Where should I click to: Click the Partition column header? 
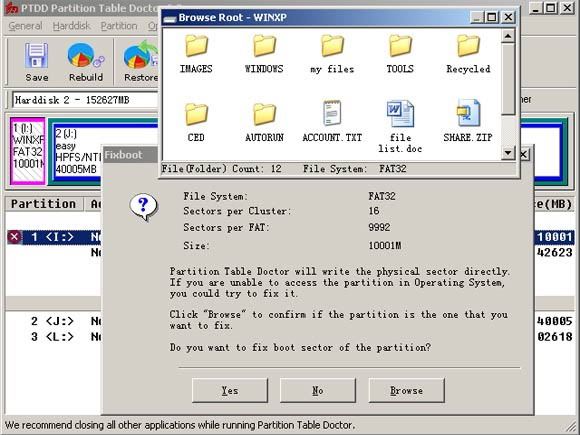pyautogui.click(x=44, y=204)
